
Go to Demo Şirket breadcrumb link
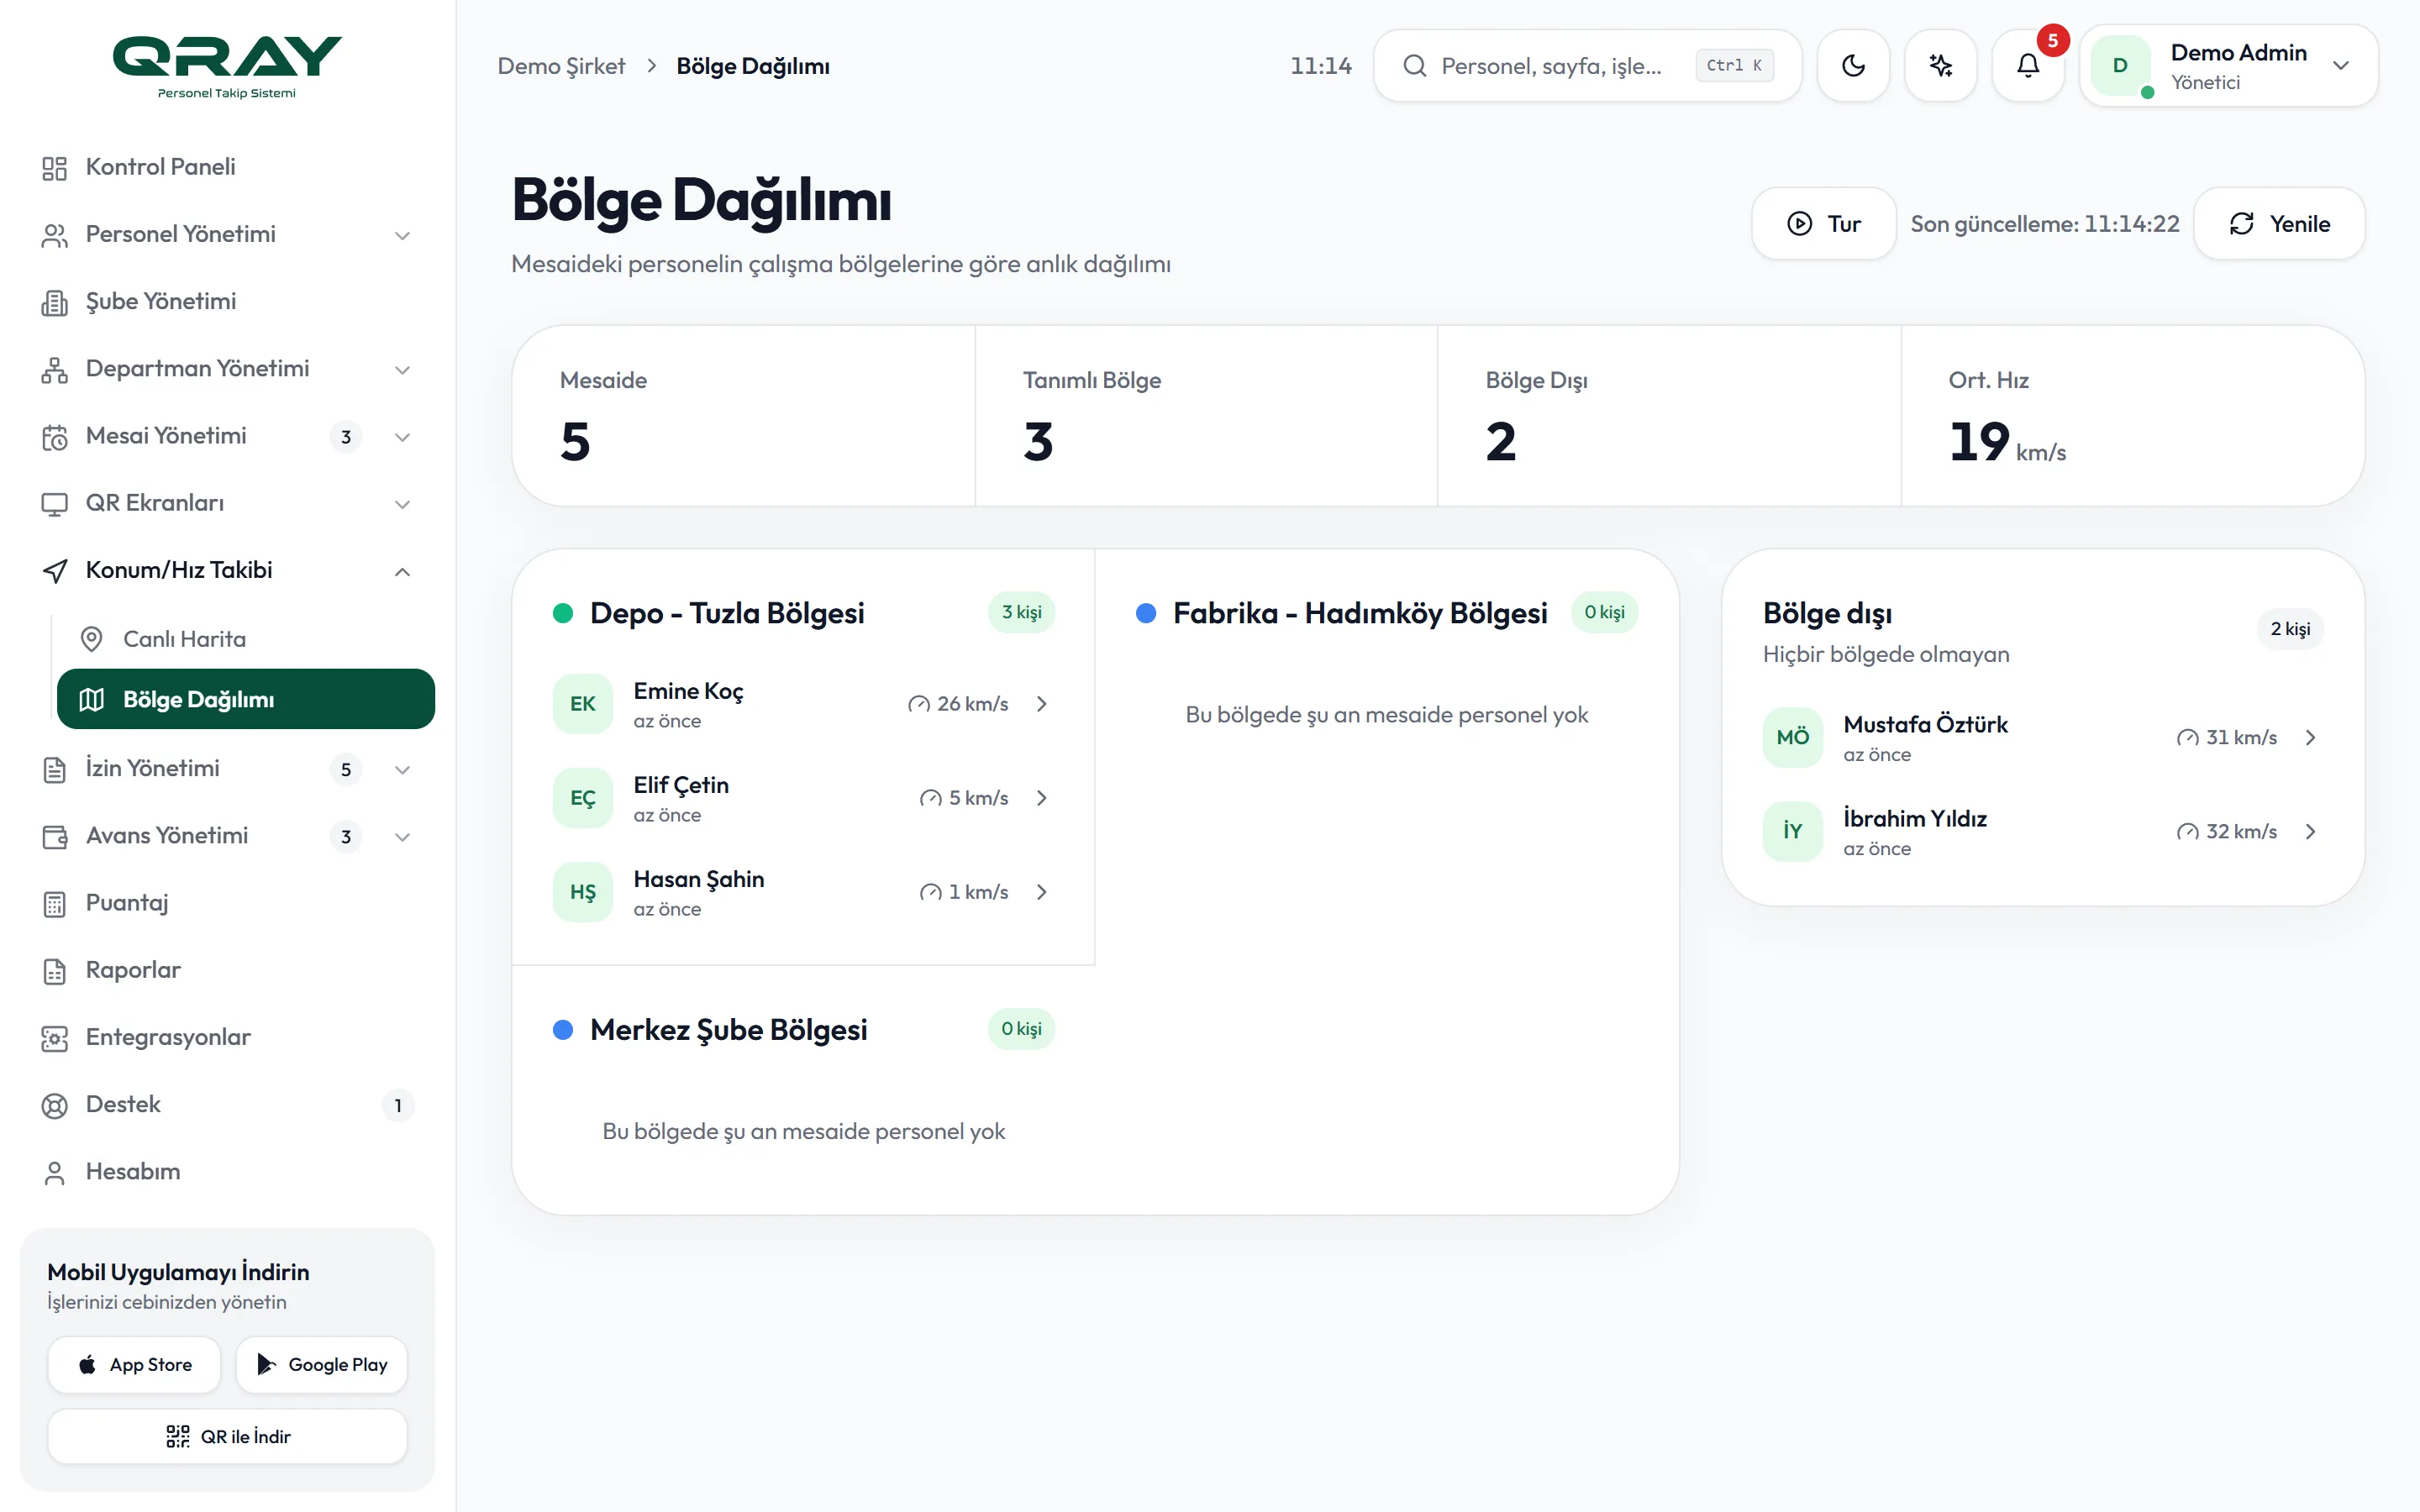tap(561, 66)
